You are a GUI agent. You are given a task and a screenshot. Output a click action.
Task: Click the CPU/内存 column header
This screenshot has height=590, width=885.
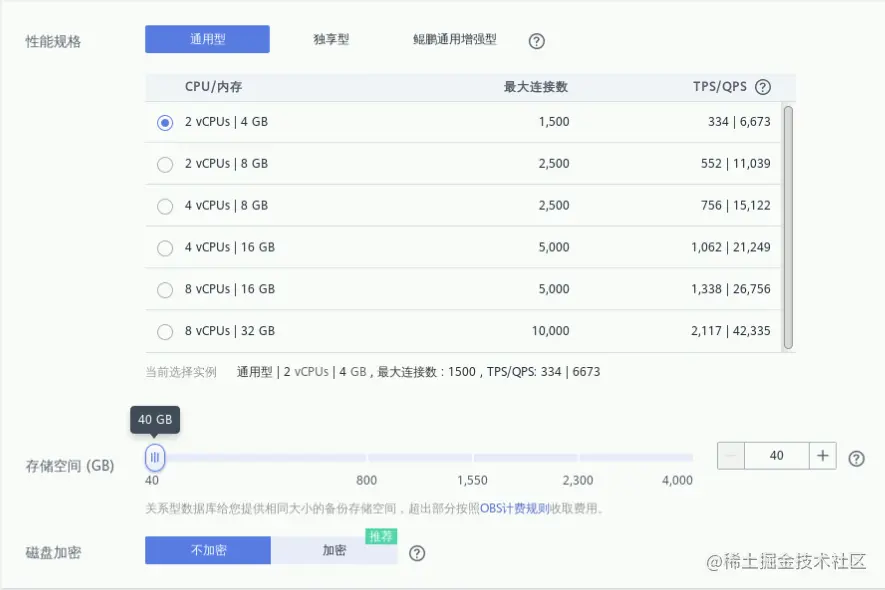point(213,87)
